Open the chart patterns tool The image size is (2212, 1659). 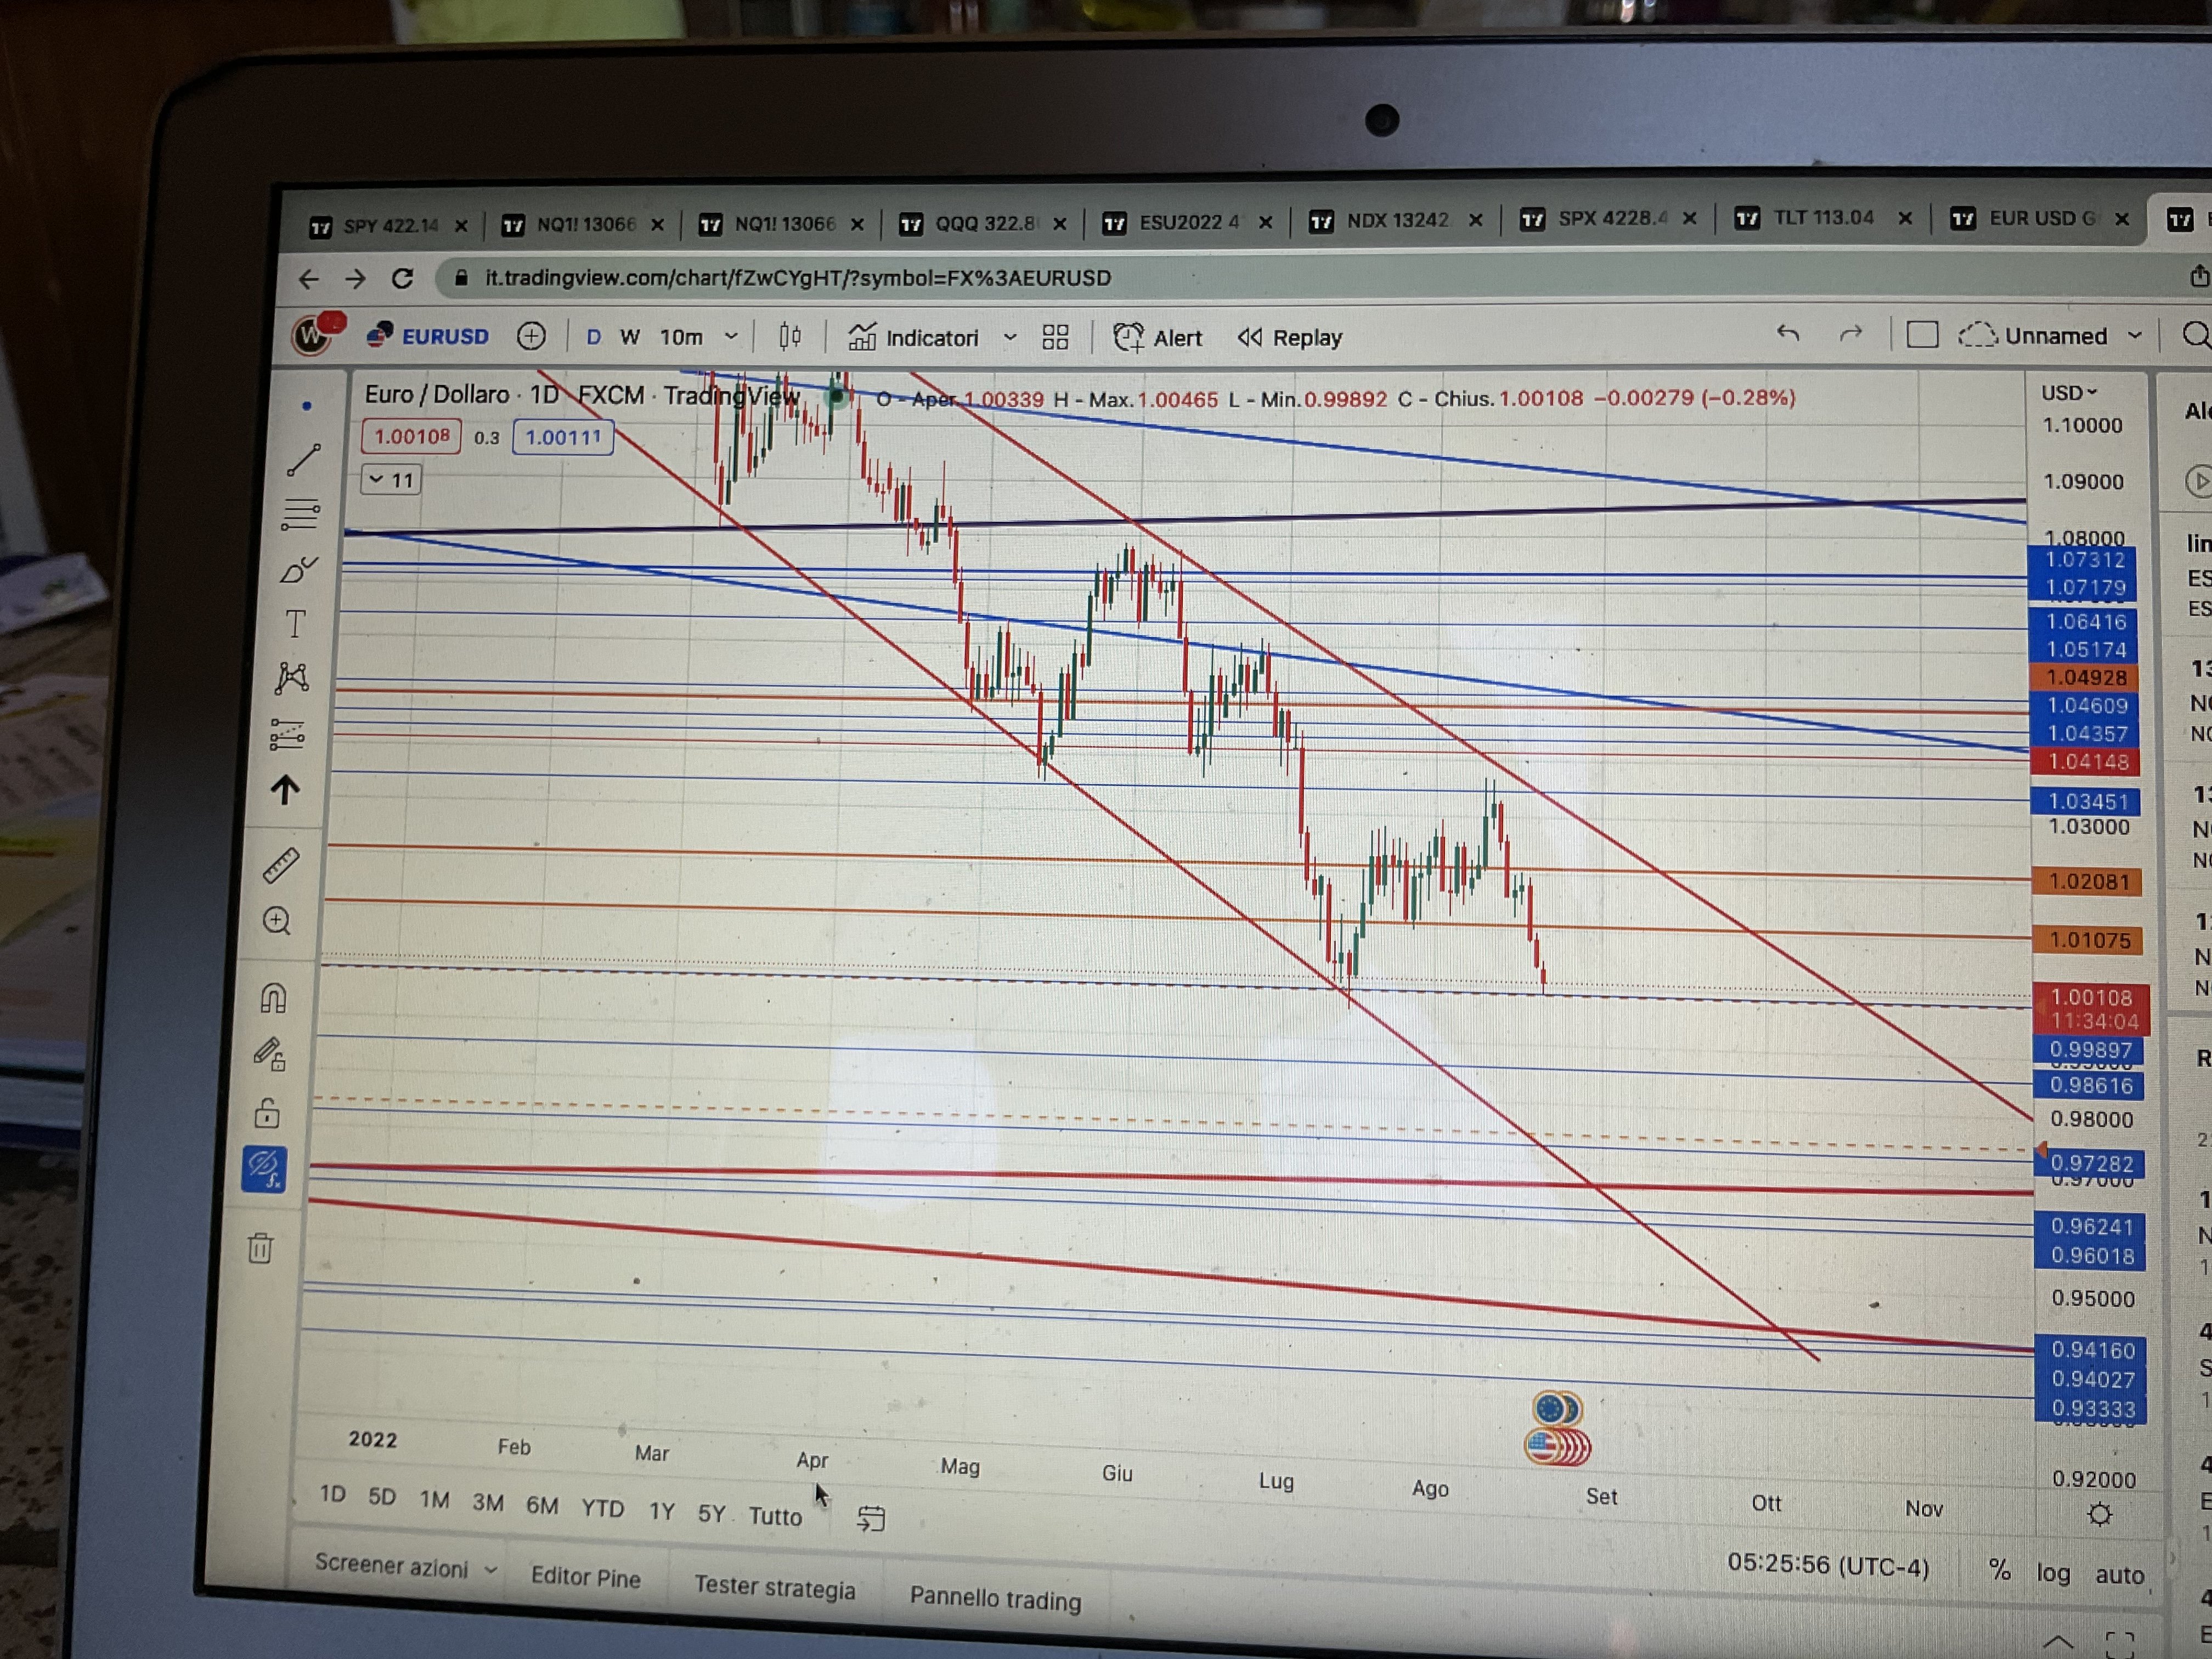coord(292,678)
